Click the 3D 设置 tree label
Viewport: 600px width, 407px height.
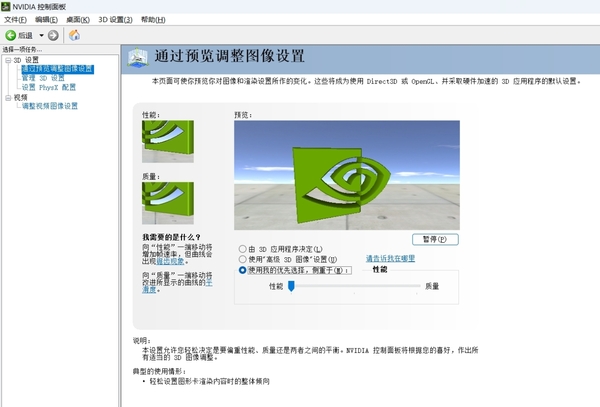[x=26, y=60]
